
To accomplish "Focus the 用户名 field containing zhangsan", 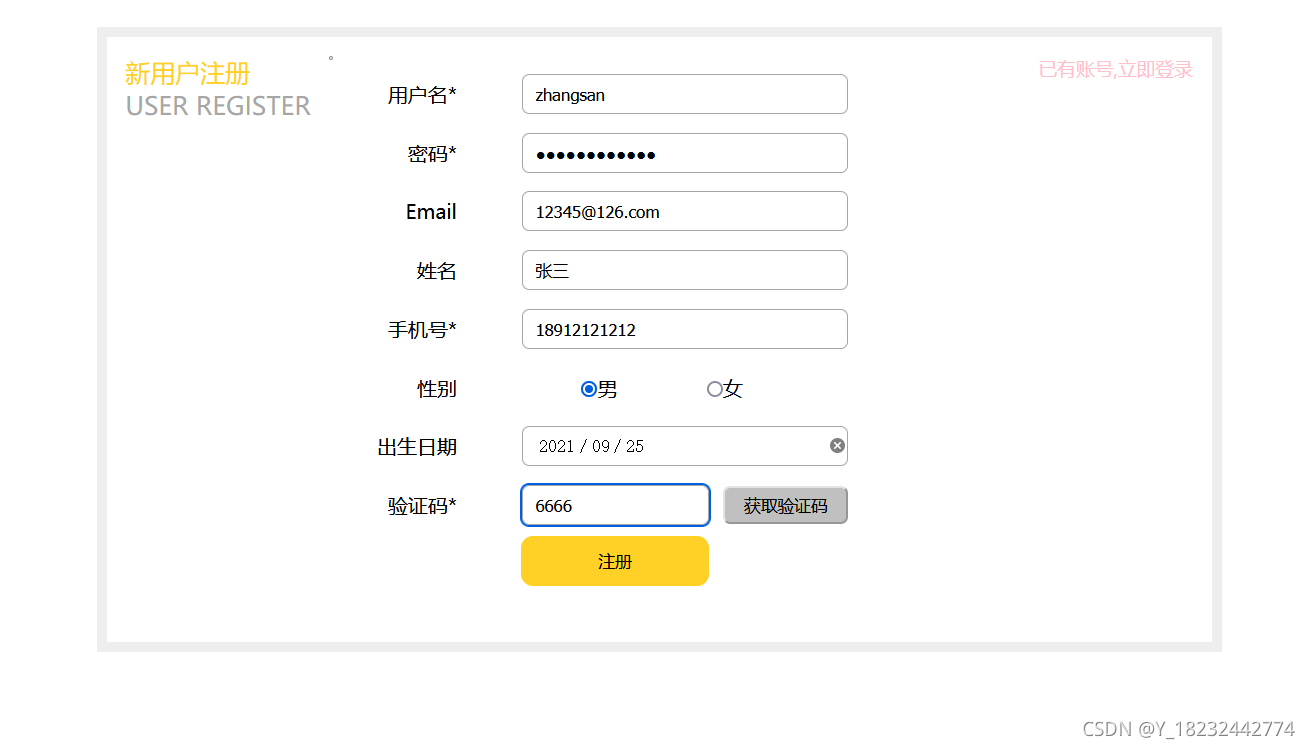I will (685, 94).
